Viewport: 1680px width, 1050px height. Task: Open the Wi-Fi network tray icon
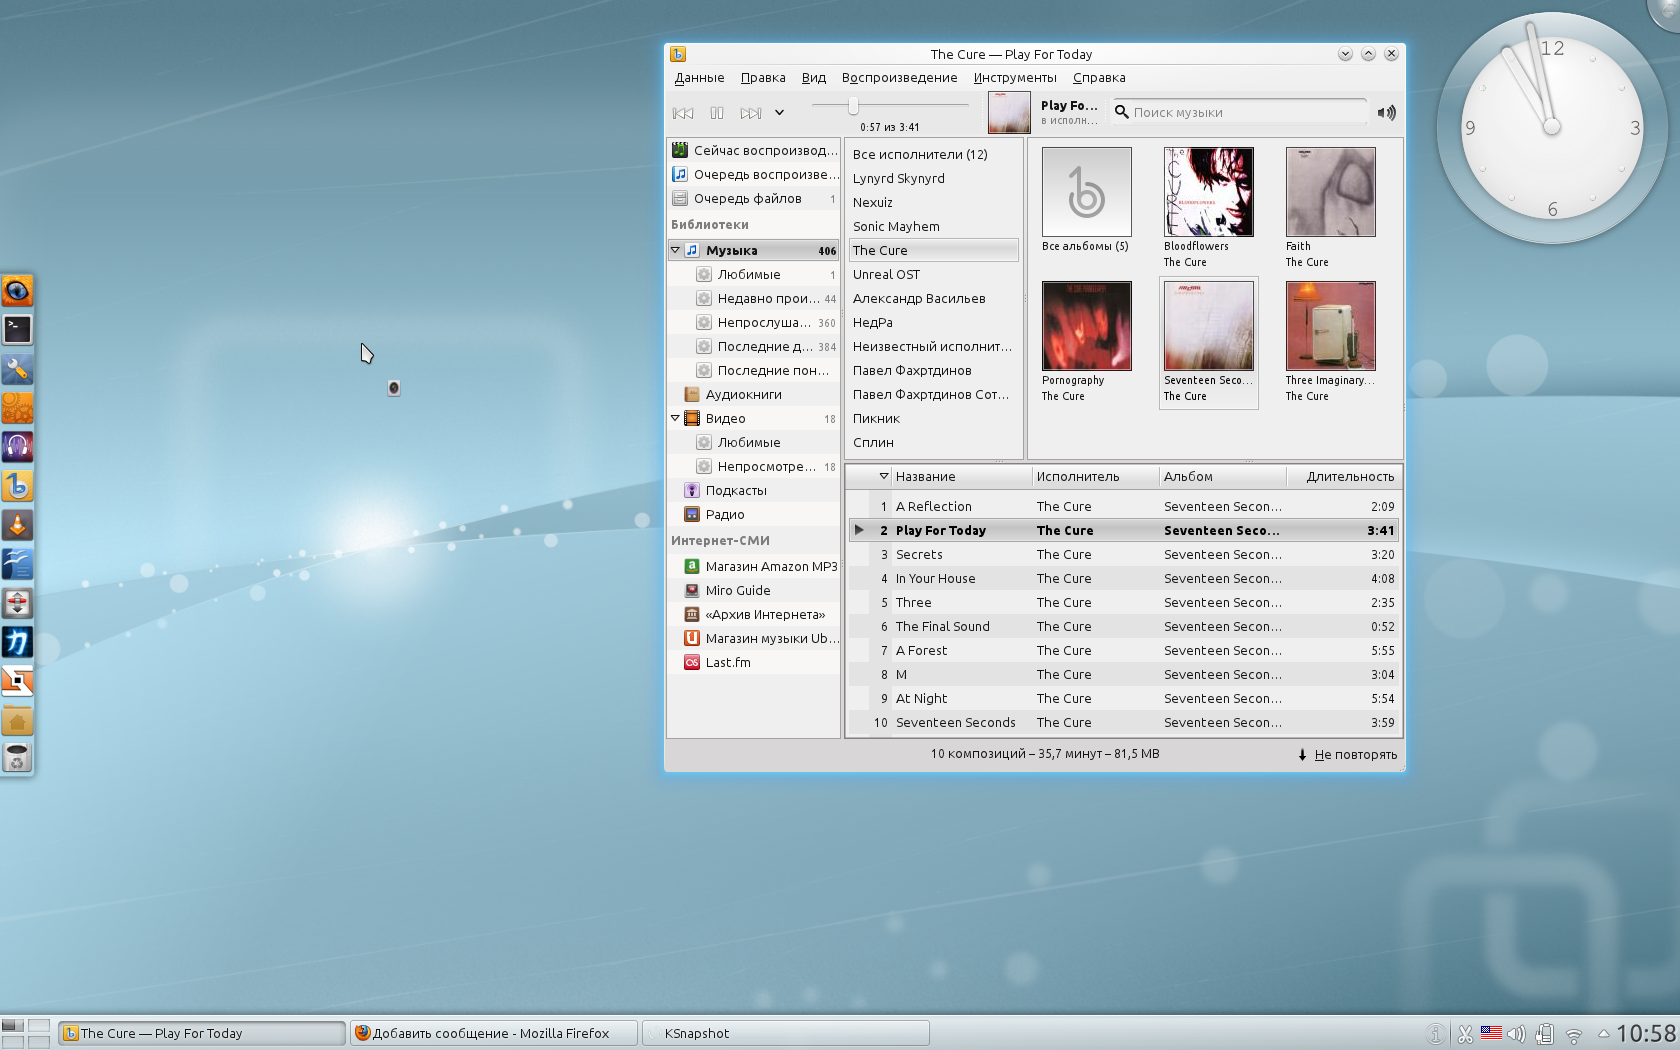[x=1573, y=1035]
